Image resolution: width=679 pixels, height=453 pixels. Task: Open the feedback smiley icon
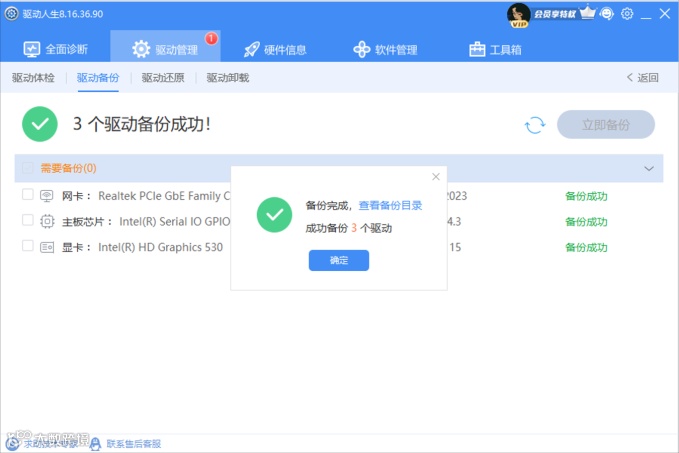607,14
